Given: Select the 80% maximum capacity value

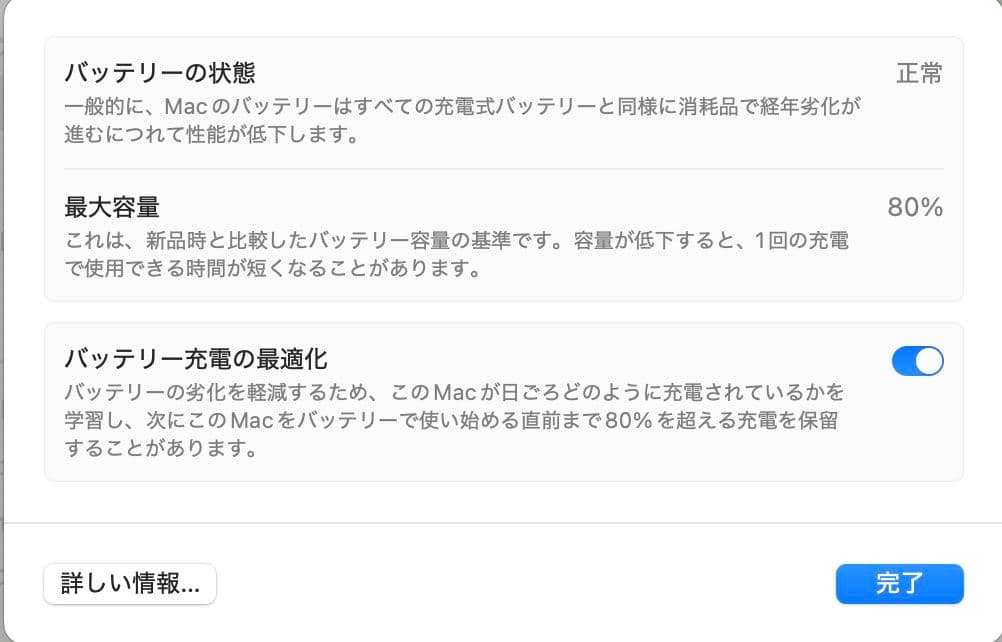Looking at the screenshot, I should point(913,206).
